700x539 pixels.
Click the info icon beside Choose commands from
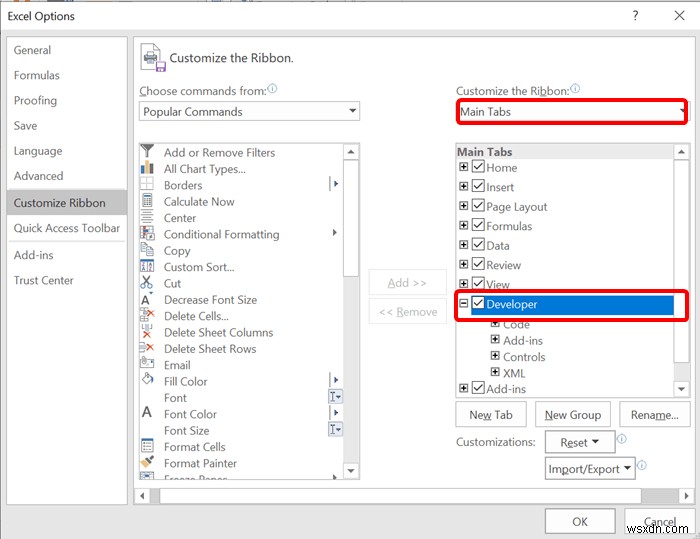tap(272, 88)
